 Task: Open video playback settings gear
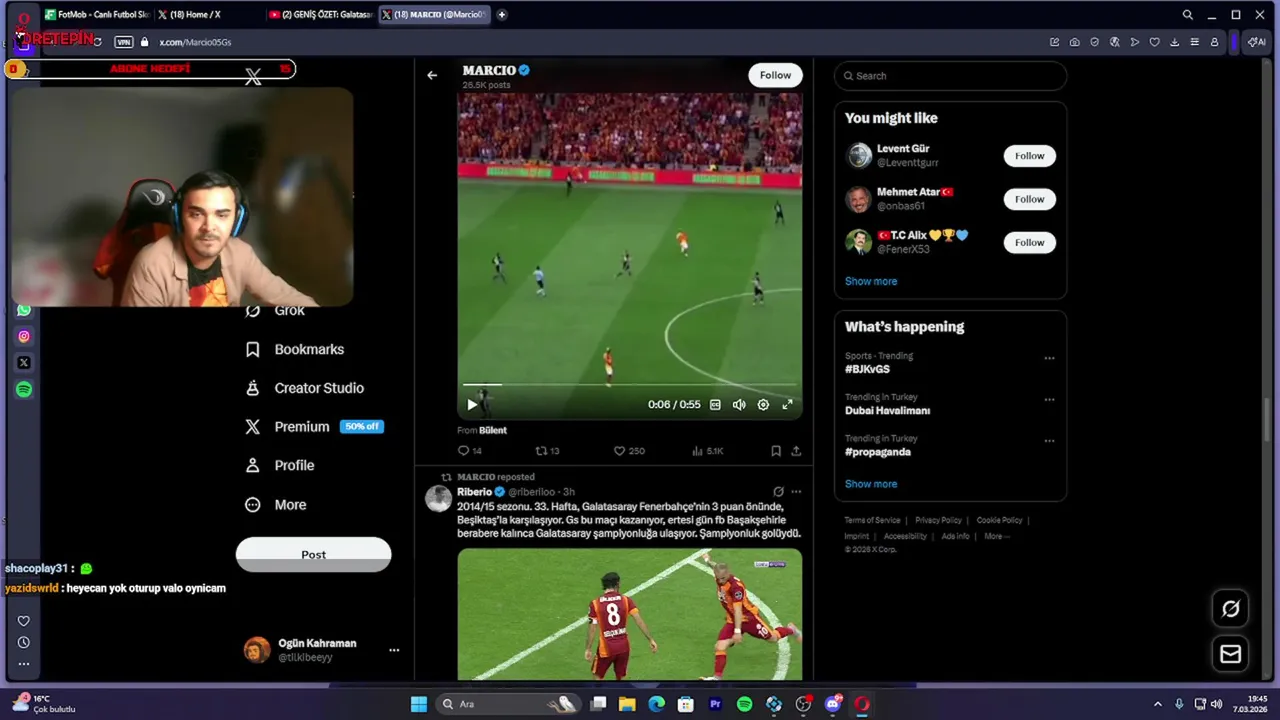763,405
